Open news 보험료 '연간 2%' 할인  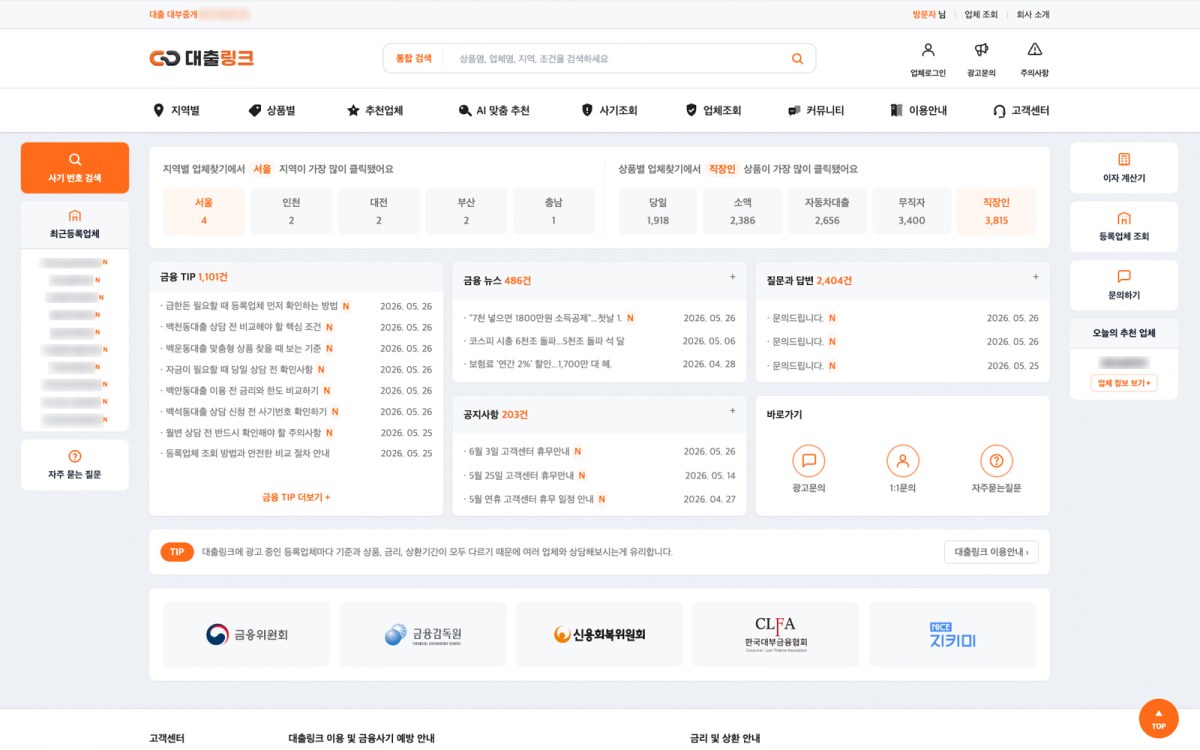[x=540, y=364]
